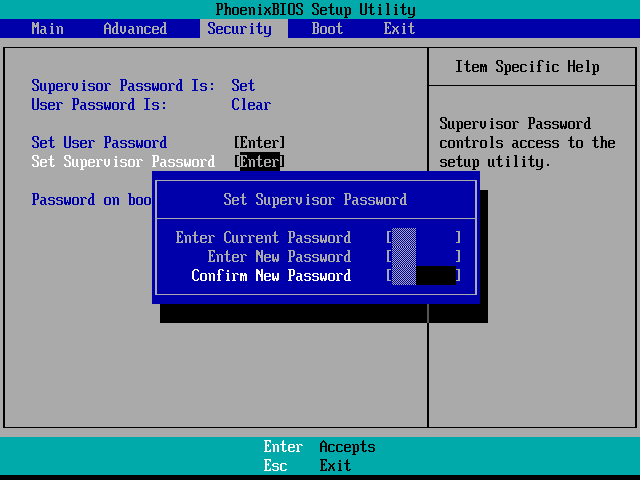Image resolution: width=640 pixels, height=480 pixels.
Task: Click the Enter New Password field
Action: [424, 257]
